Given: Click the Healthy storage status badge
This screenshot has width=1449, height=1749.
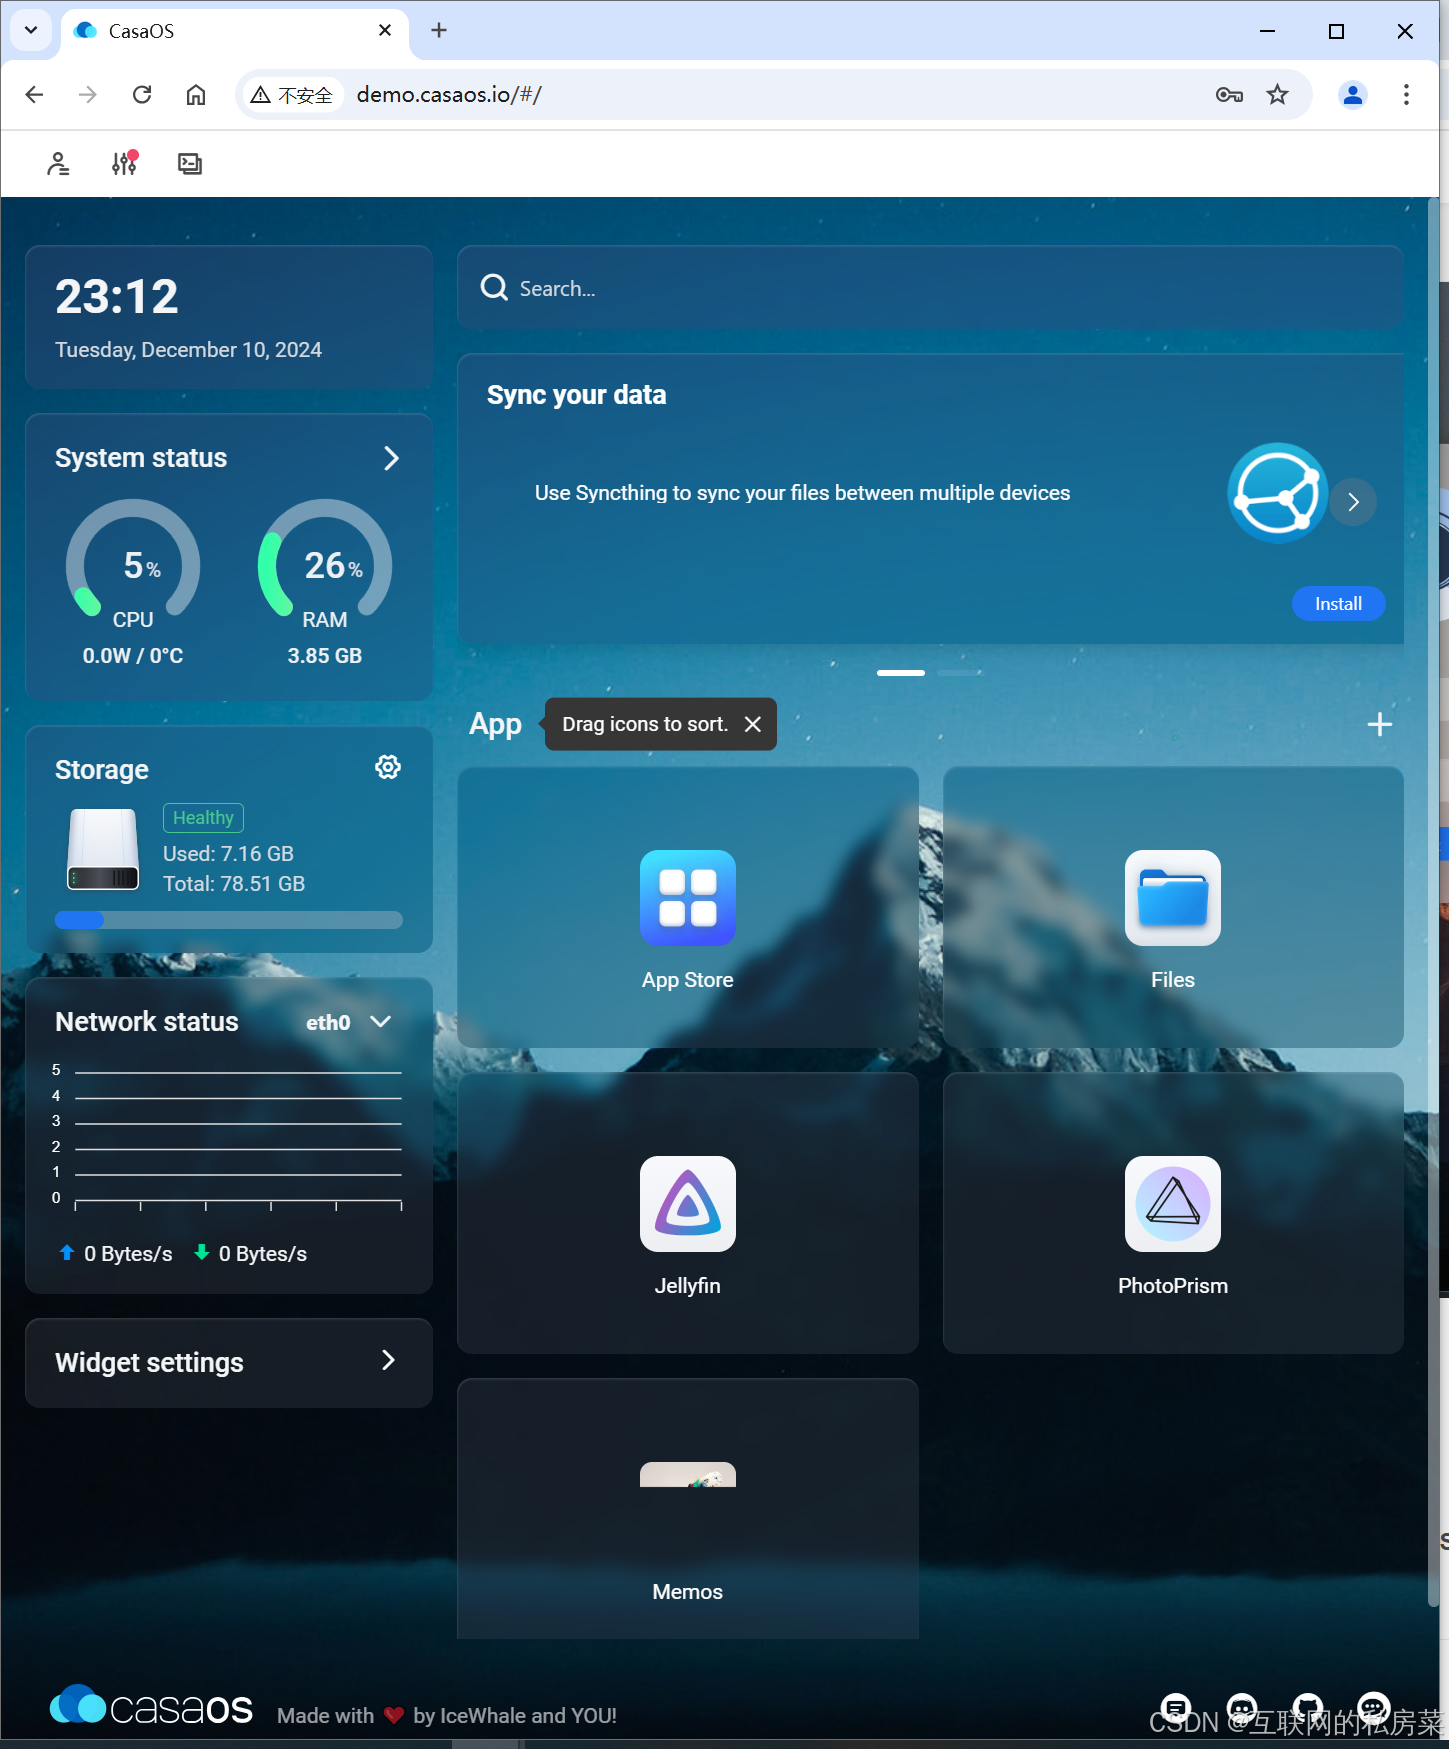Looking at the screenshot, I should coord(203,818).
